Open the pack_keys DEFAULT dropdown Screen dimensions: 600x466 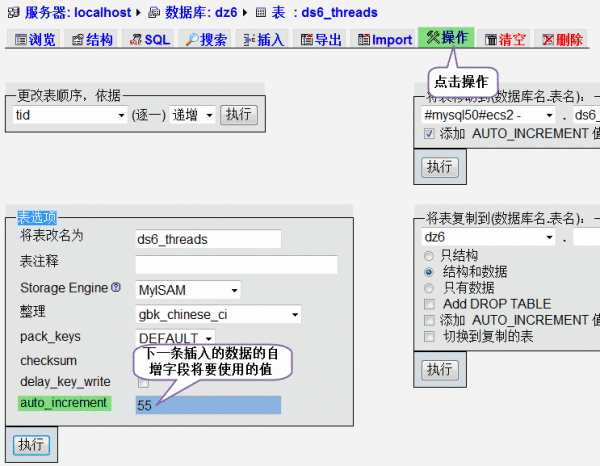(x=175, y=338)
